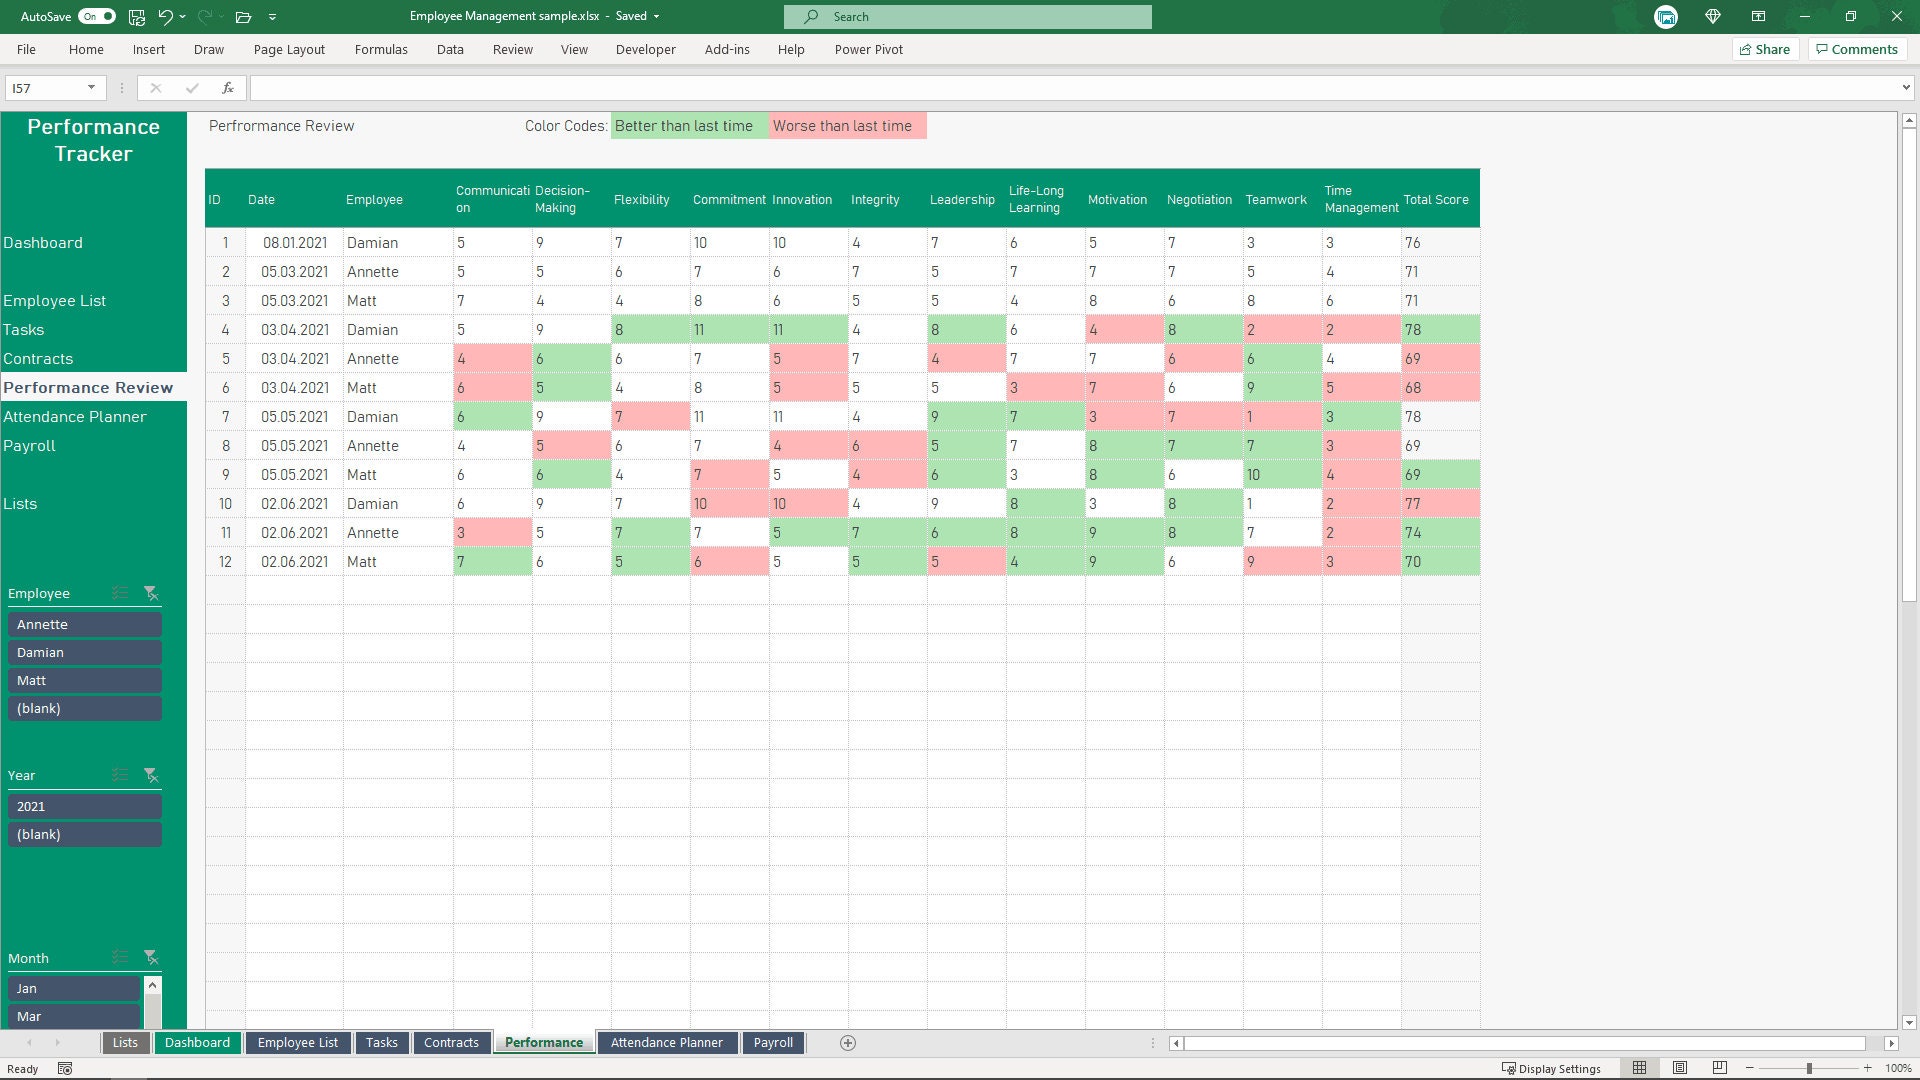The width and height of the screenshot is (1920, 1080).
Task: Clear the Year slicer filter
Action: point(152,775)
